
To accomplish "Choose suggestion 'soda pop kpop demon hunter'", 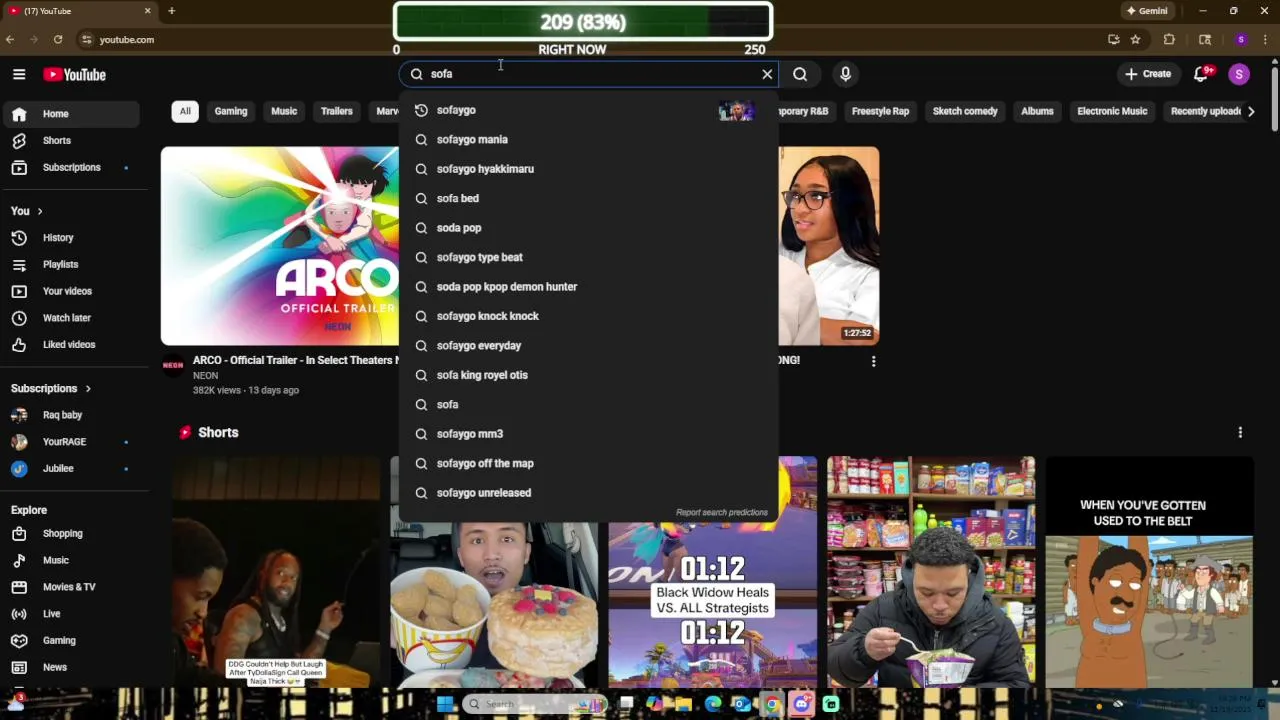I will (588, 287).
